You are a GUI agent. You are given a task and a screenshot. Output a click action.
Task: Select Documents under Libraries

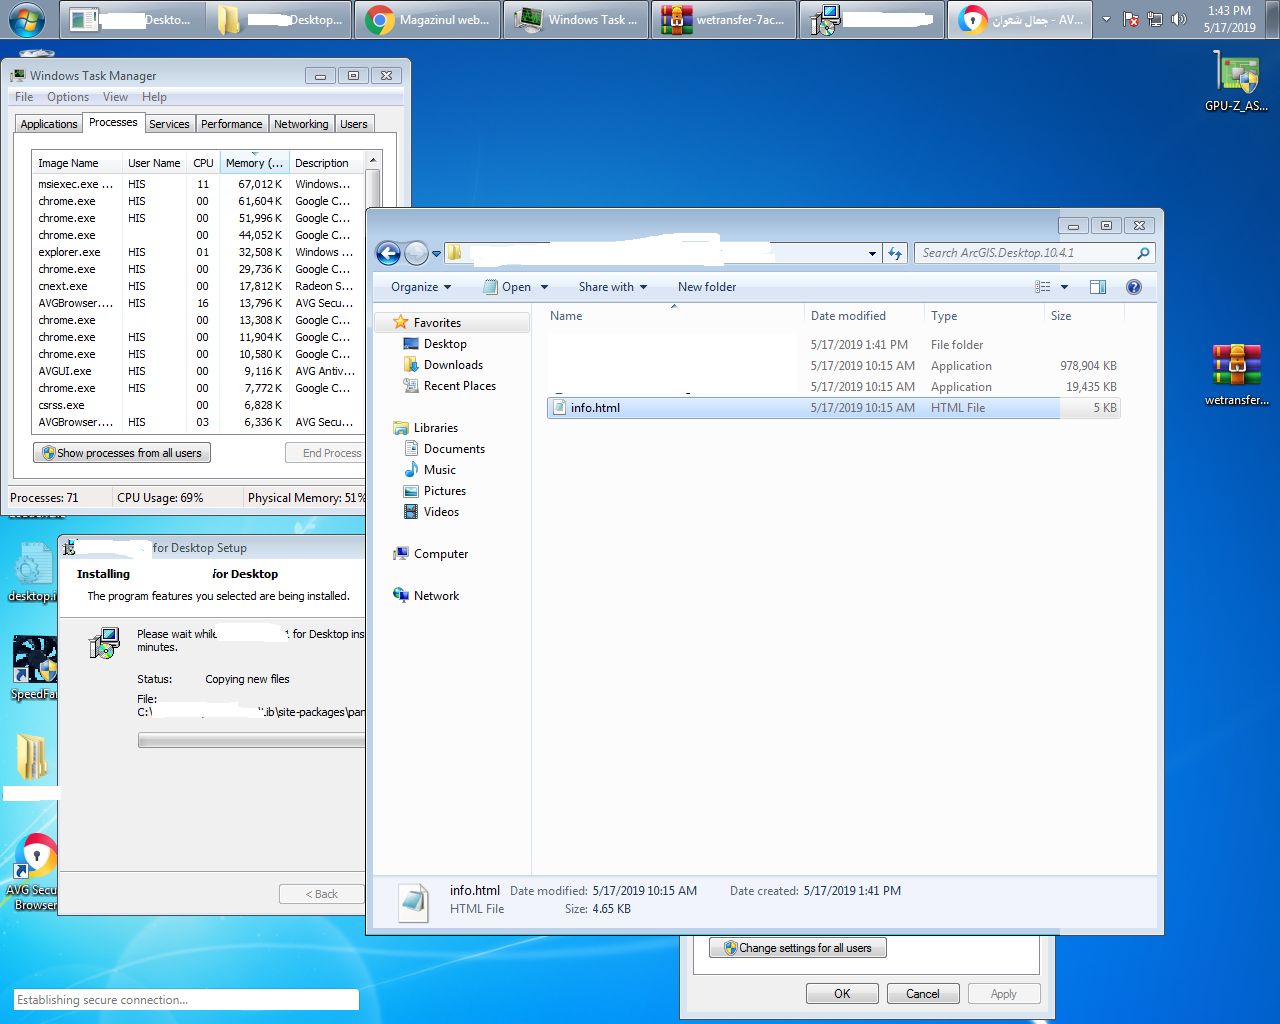point(454,449)
